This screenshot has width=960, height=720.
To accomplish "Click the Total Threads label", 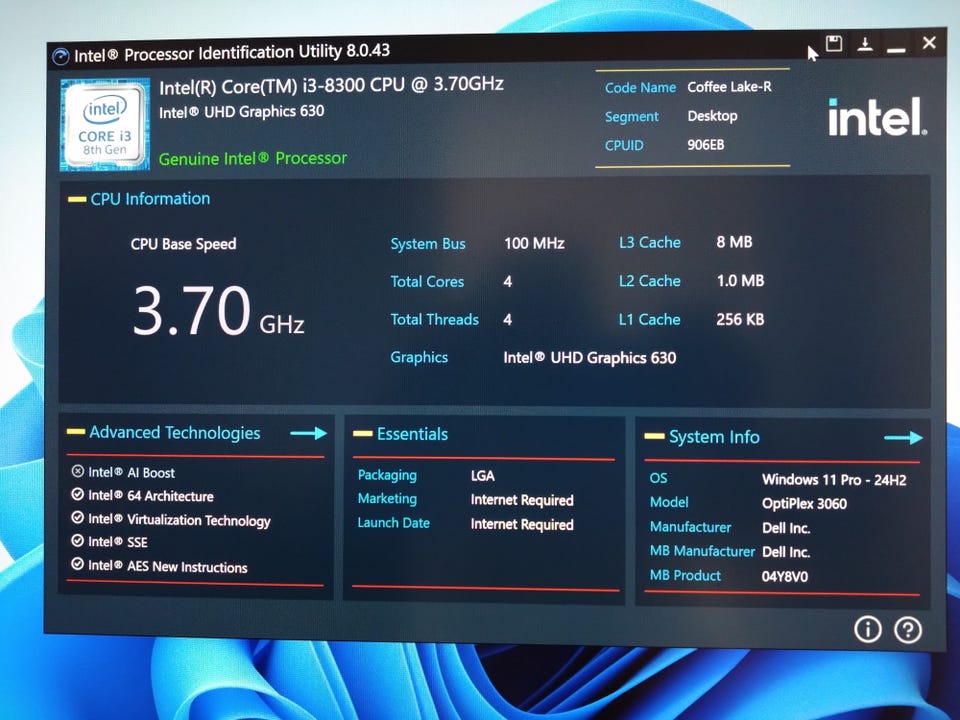I will [435, 320].
